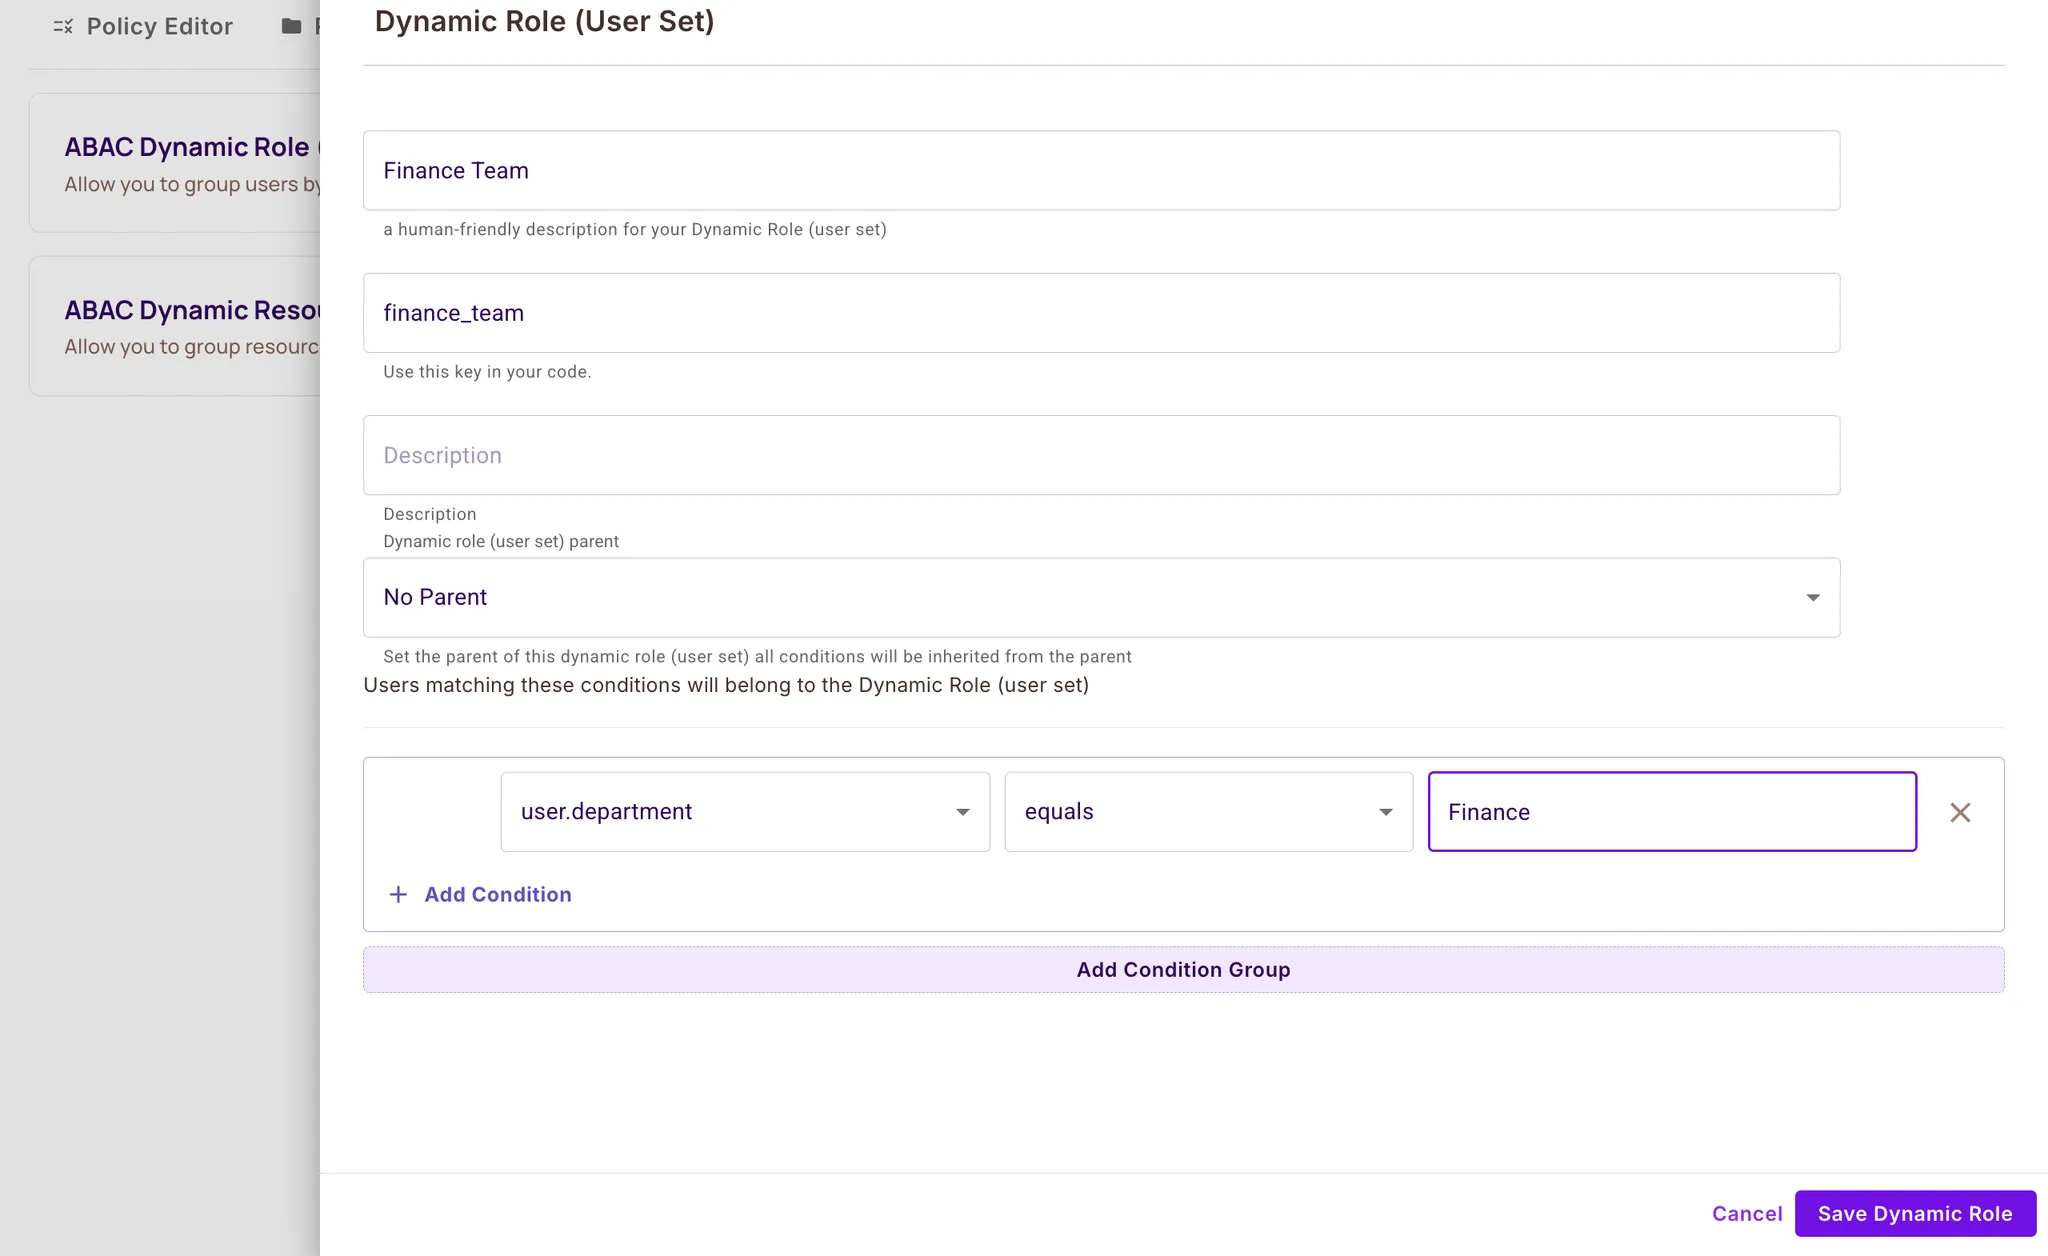The height and width of the screenshot is (1256, 2048).
Task: Click the Policy Editor icon
Action: tap(63, 27)
